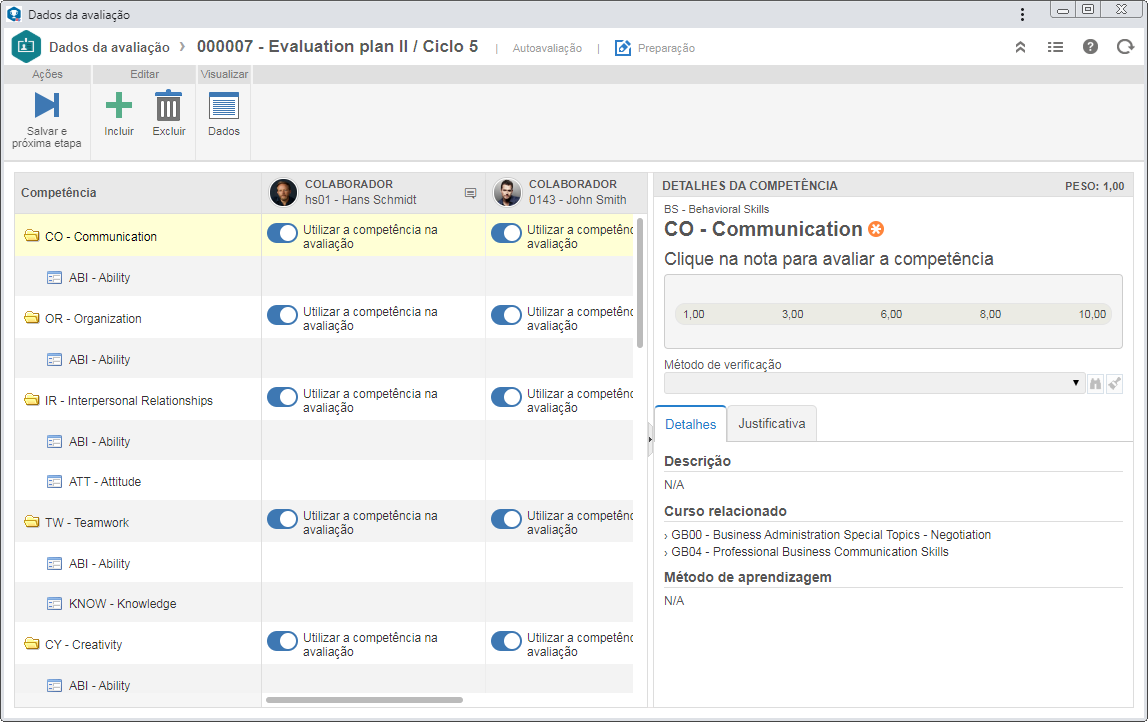Image resolution: width=1148 pixels, height=722 pixels.
Task: Open the list view icon in header
Action: pyautogui.click(x=1055, y=47)
